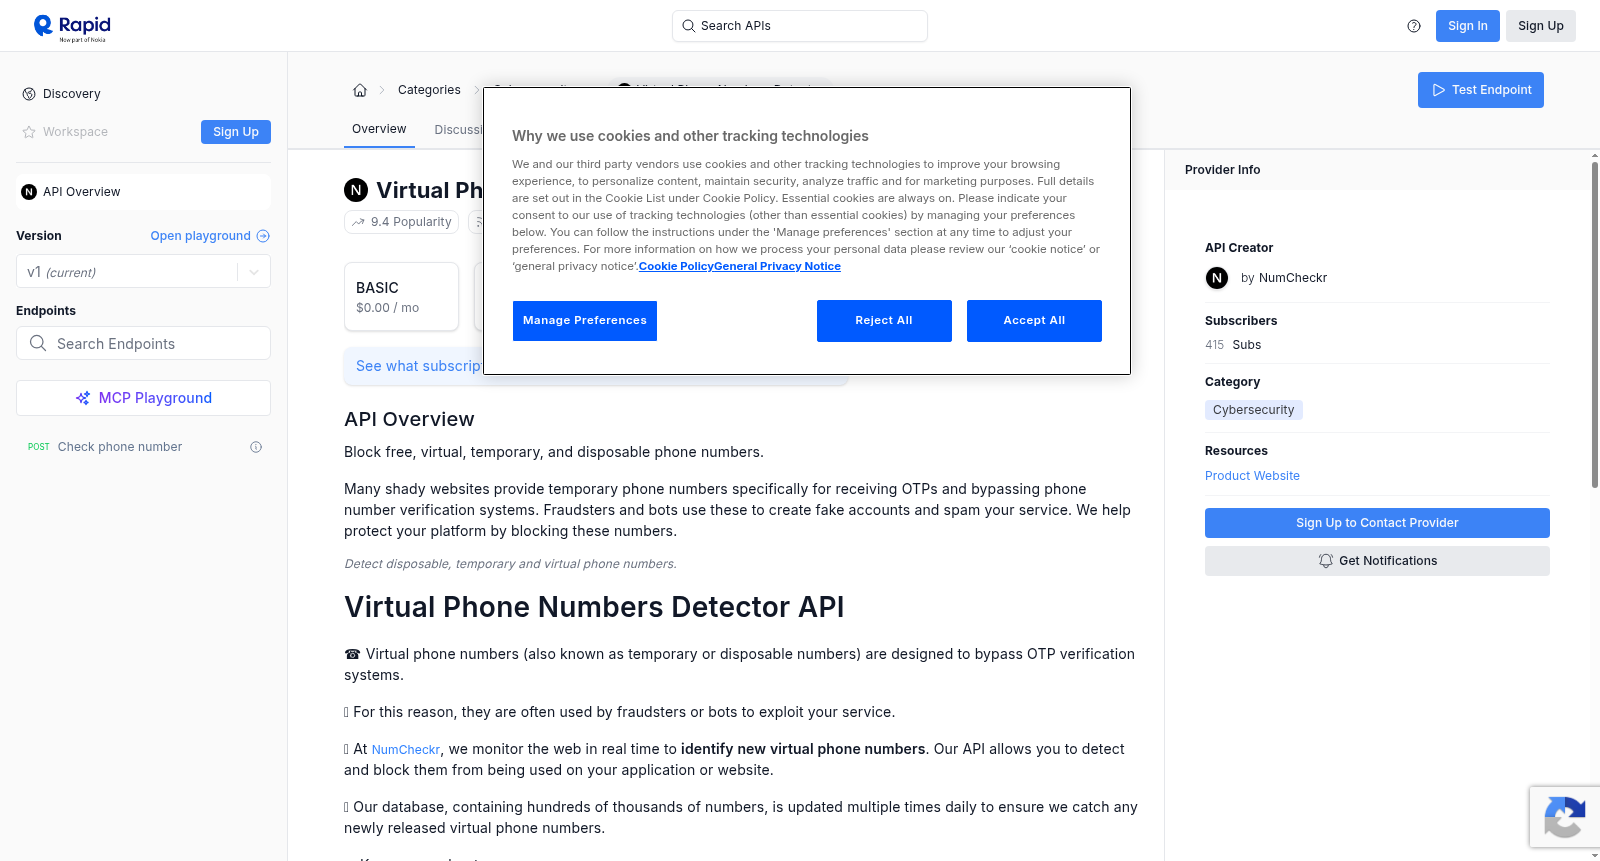Viewport: 1600px width, 861px height.
Task: Click the Sign In button
Action: tap(1468, 26)
